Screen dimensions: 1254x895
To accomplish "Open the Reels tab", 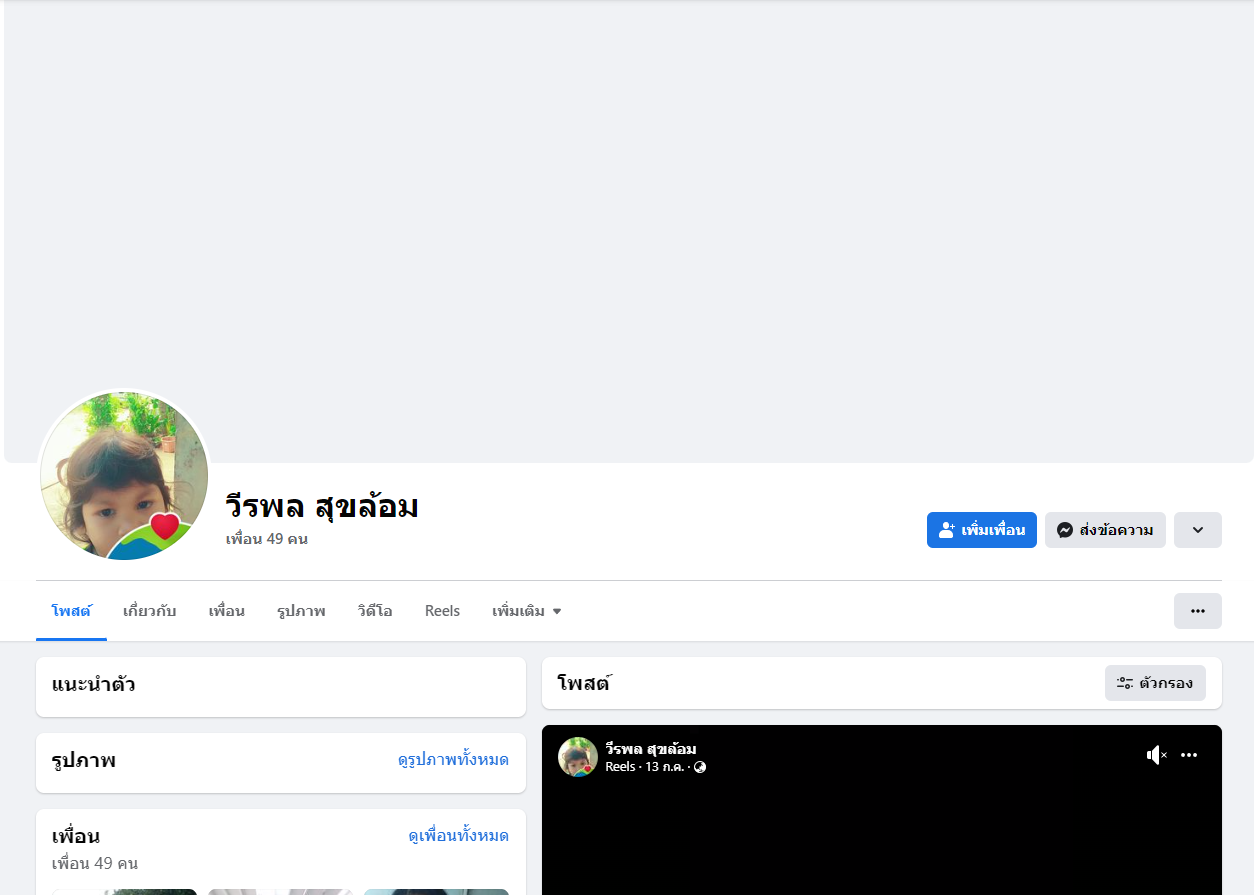I will click(442, 611).
